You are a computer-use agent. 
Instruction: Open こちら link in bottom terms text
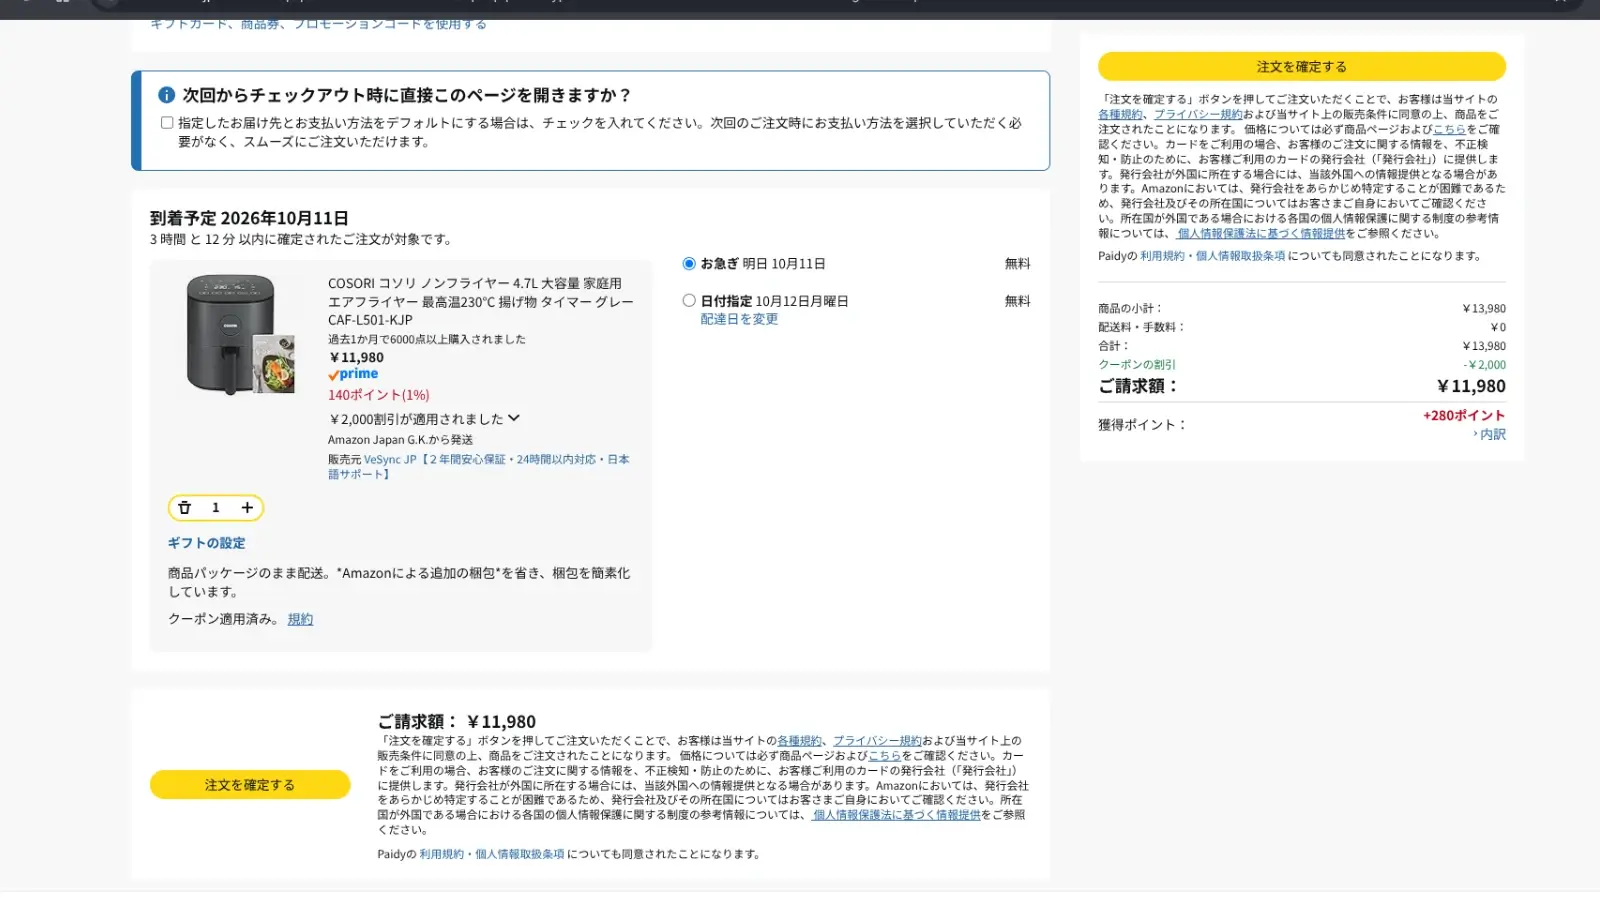tap(885, 757)
